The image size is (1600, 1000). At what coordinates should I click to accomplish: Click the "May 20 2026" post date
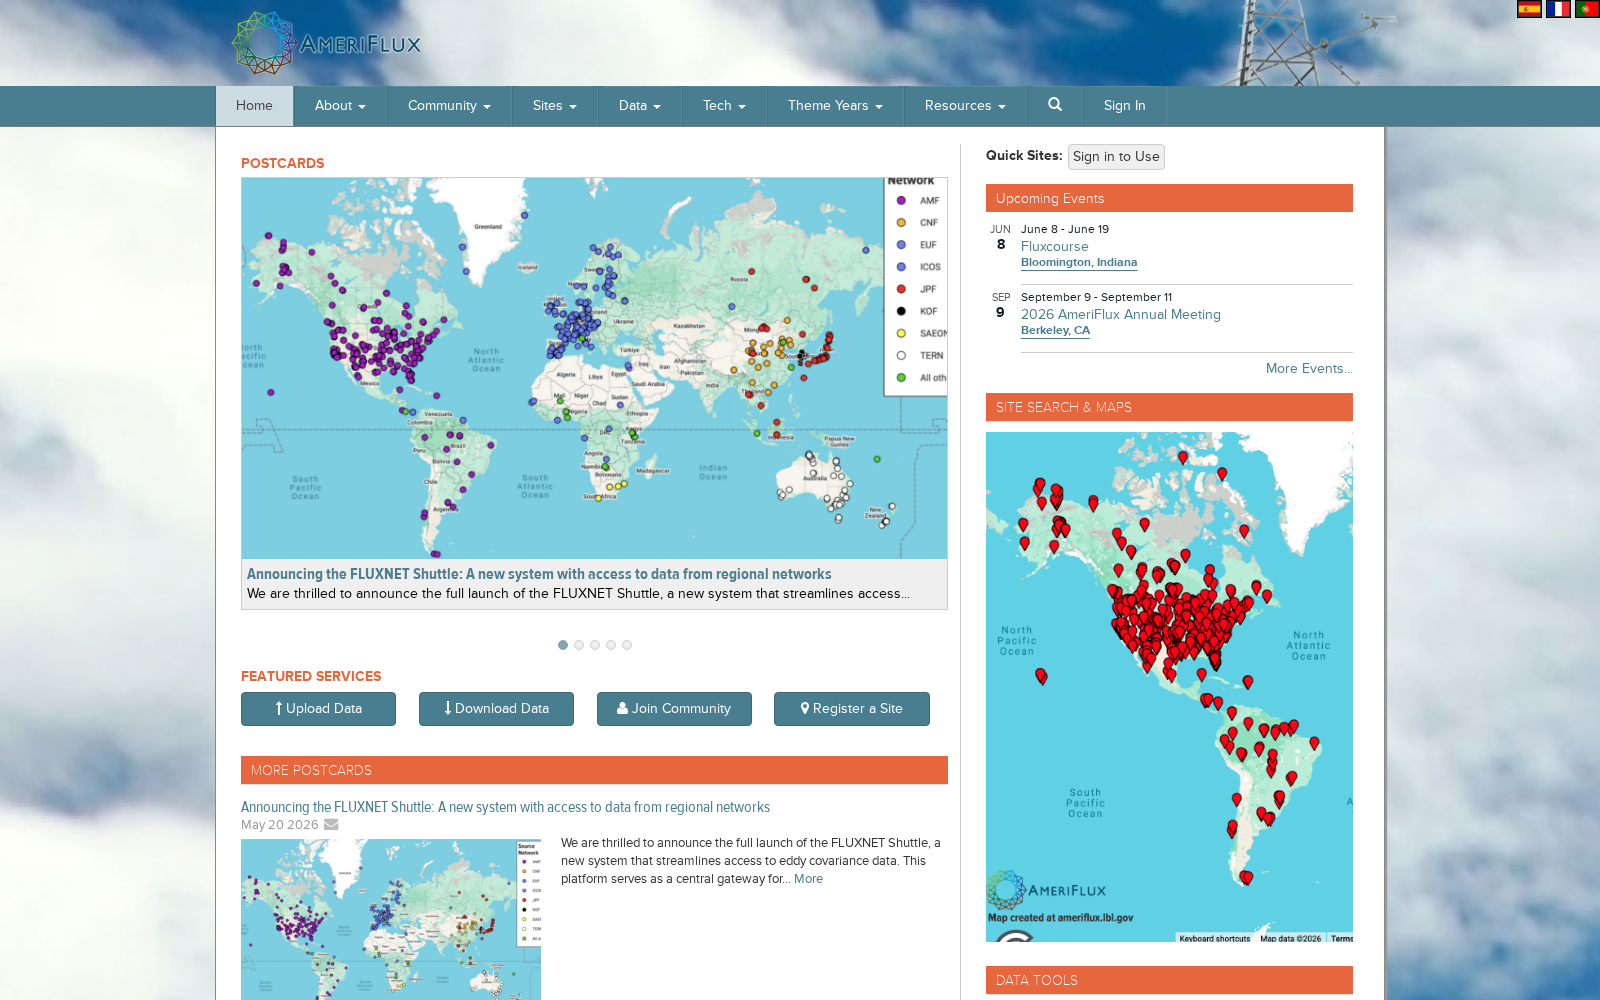[280, 825]
